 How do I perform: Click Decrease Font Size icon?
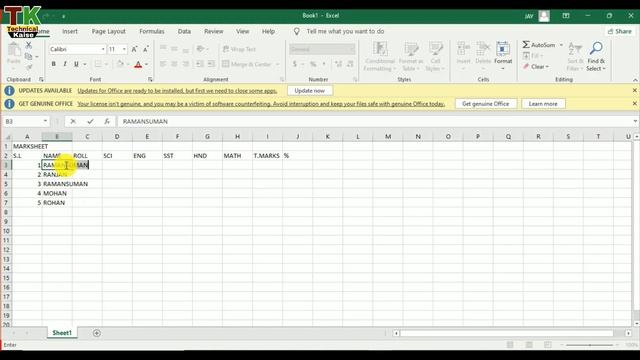point(146,49)
